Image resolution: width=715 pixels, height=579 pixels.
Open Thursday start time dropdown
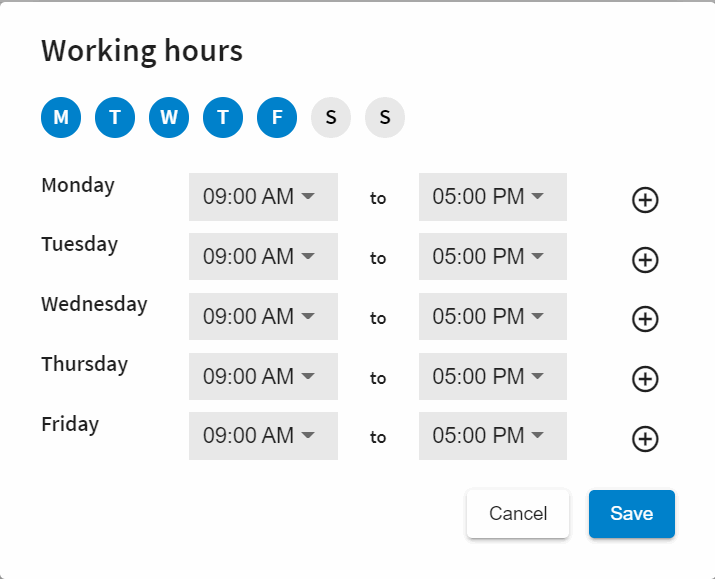(x=263, y=377)
